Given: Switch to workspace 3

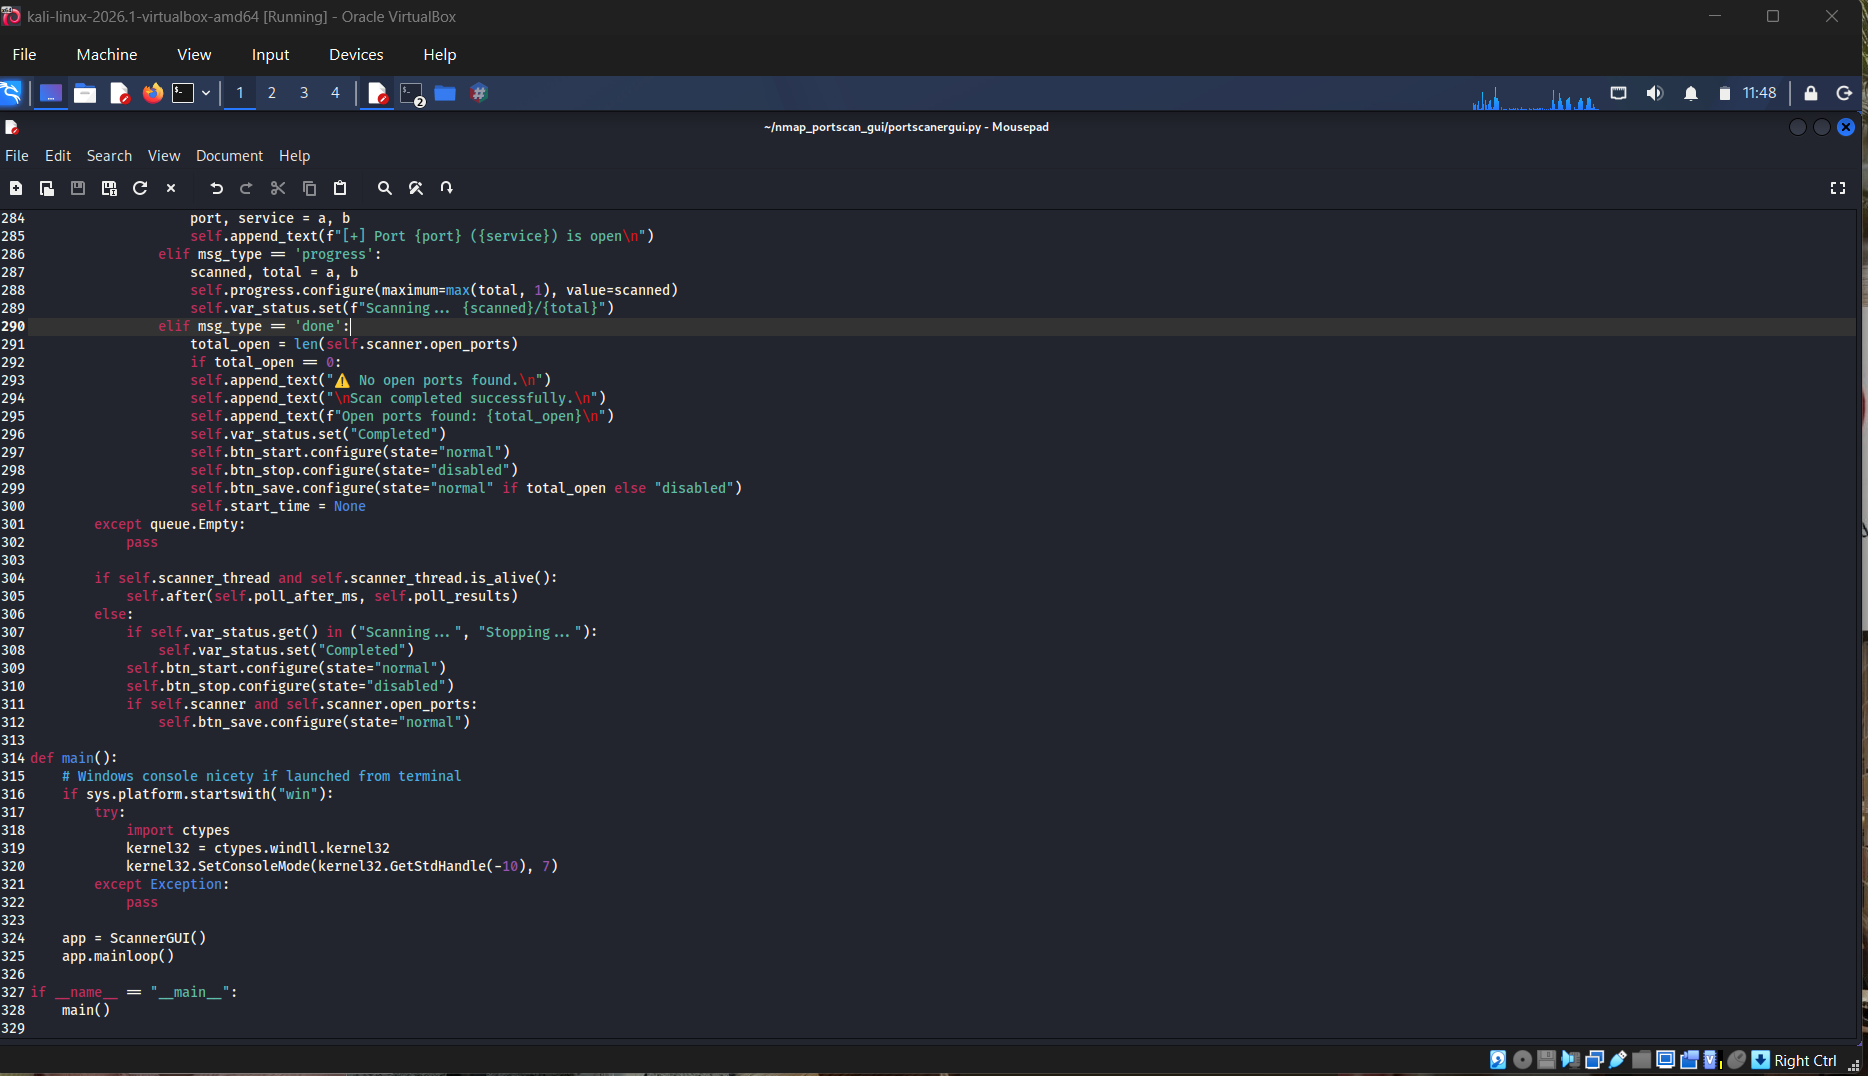Looking at the screenshot, I should coord(304,93).
